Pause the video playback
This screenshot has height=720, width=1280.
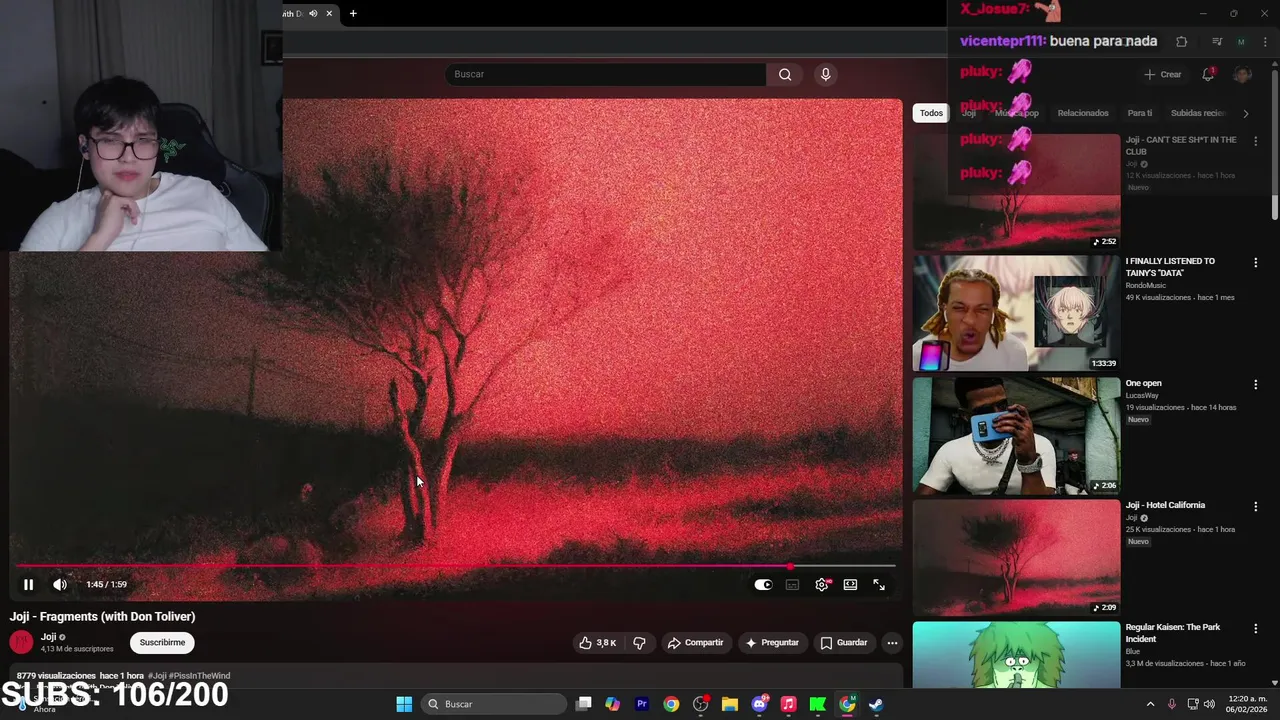coord(28,585)
